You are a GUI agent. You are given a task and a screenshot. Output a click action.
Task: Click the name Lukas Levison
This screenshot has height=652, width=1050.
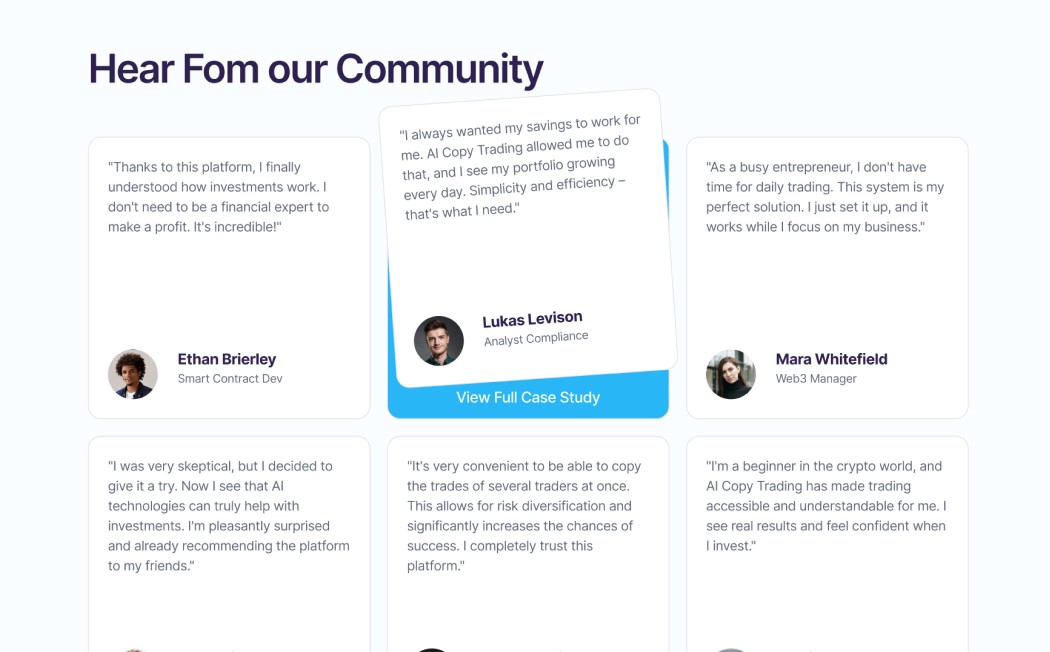(x=531, y=317)
